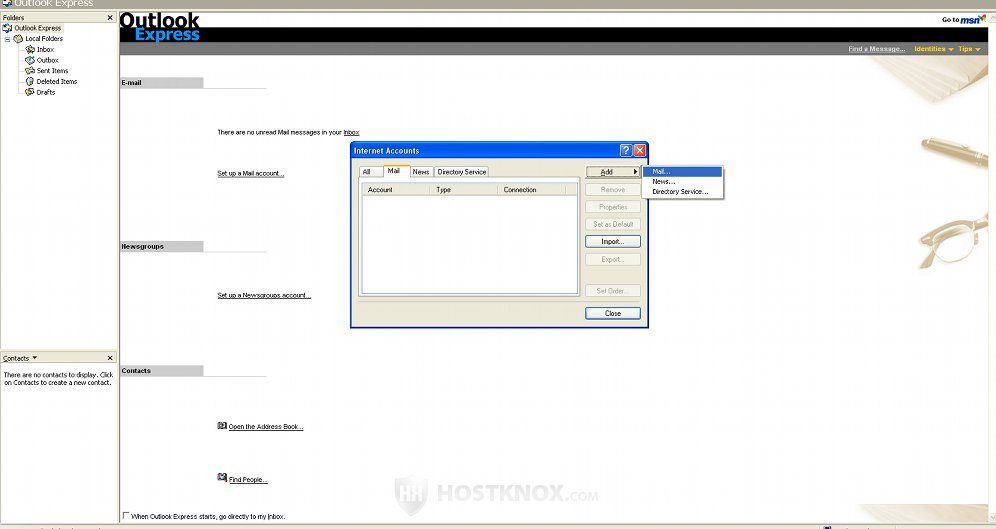
Task: Click the Address Book icon
Action: [x=222, y=425]
